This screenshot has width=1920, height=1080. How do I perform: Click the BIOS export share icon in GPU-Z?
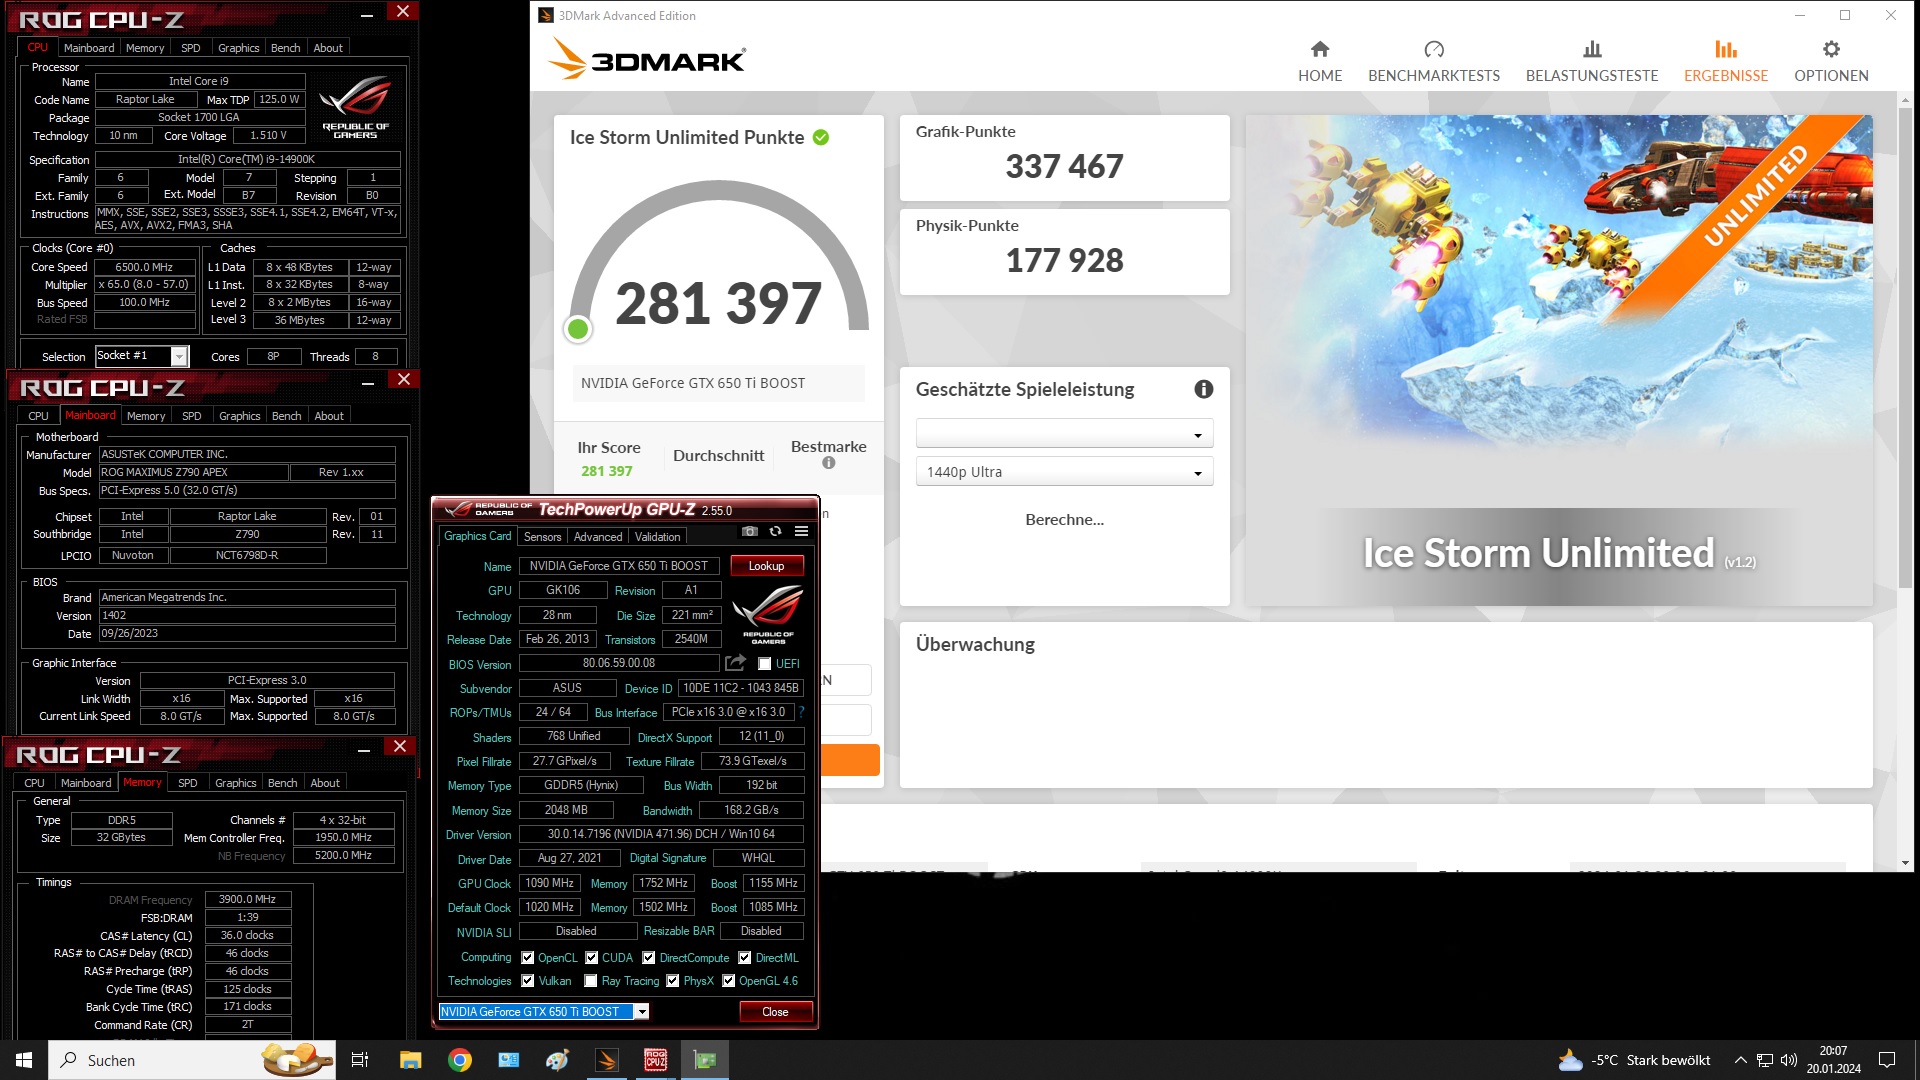coord(735,663)
